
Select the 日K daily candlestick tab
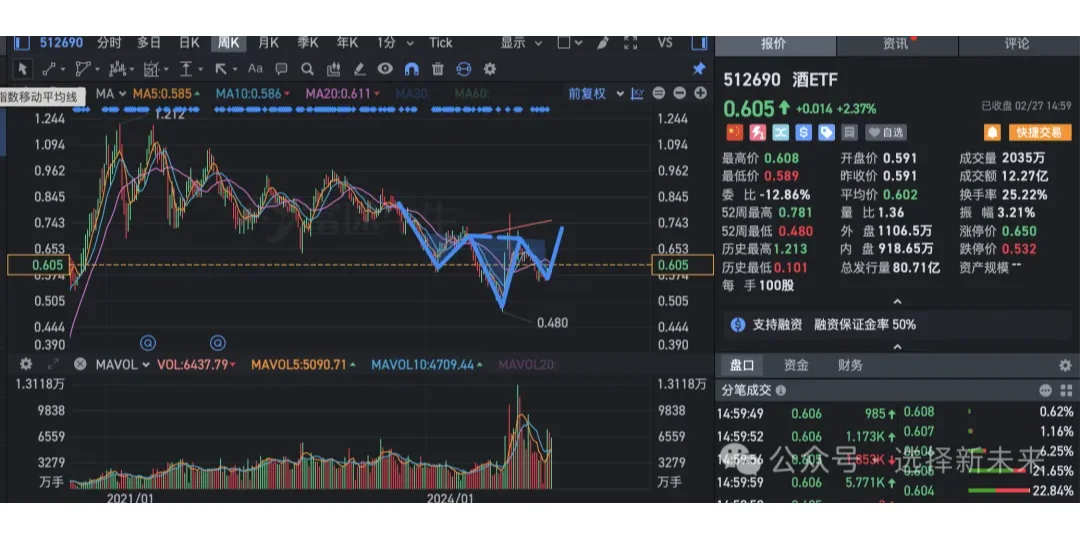pyautogui.click(x=189, y=43)
